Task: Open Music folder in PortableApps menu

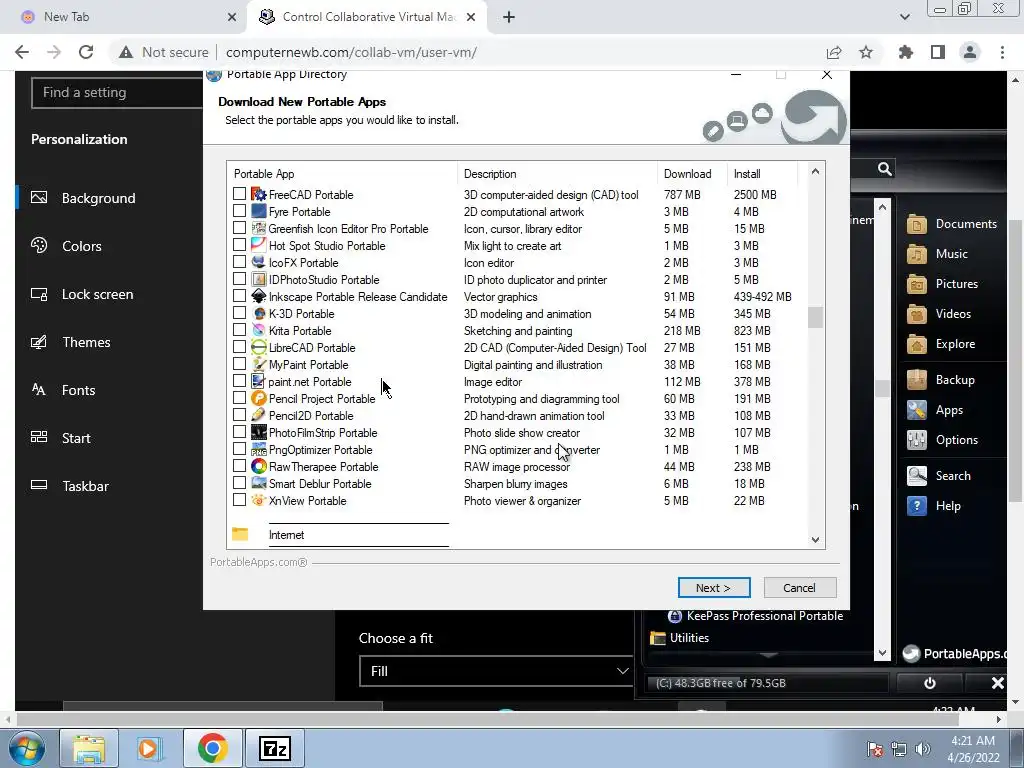Action: point(938,253)
